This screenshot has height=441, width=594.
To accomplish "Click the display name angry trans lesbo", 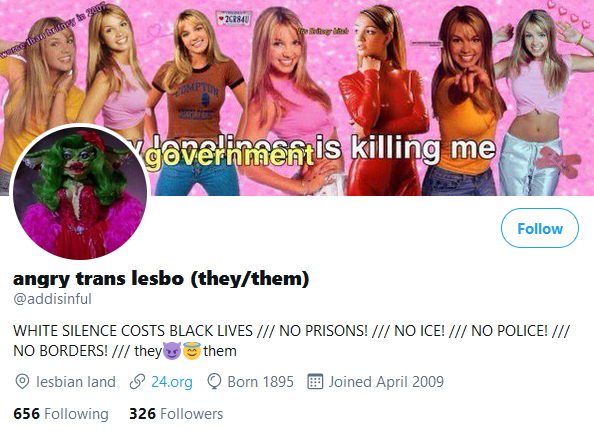I will click(x=161, y=278).
